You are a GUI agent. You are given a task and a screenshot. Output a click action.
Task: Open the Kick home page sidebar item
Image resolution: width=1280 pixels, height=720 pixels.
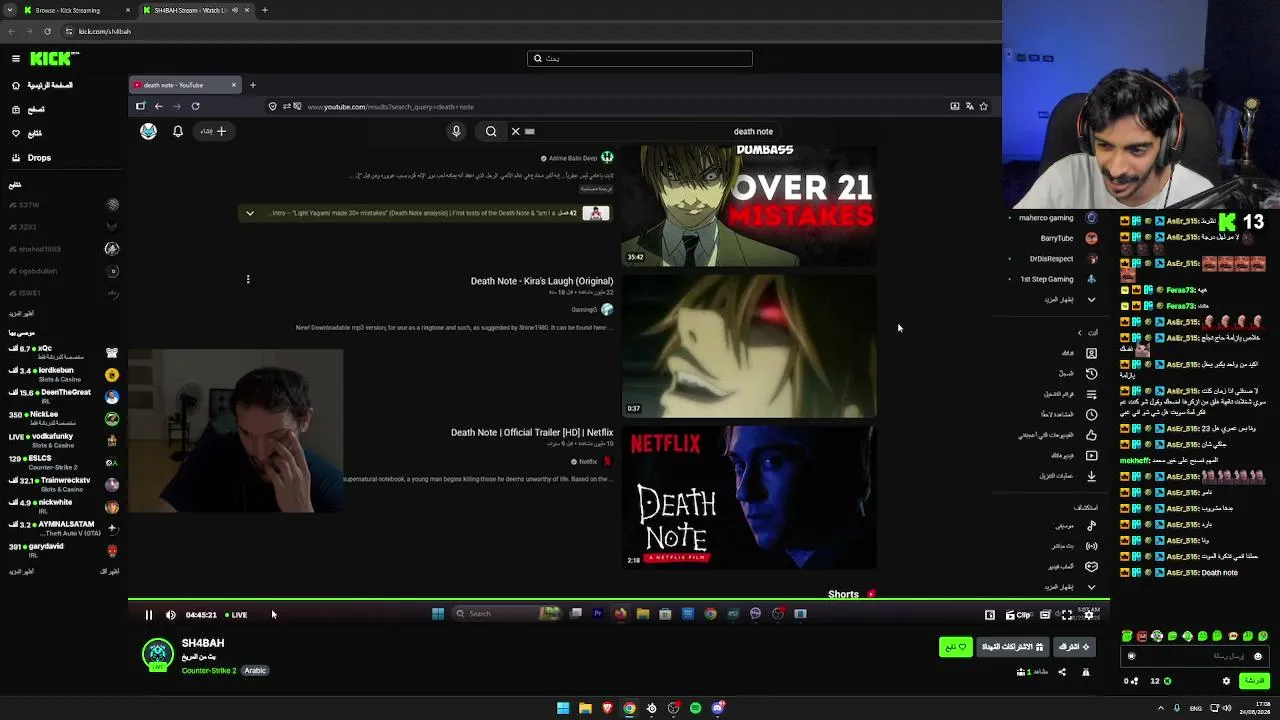coord(42,86)
